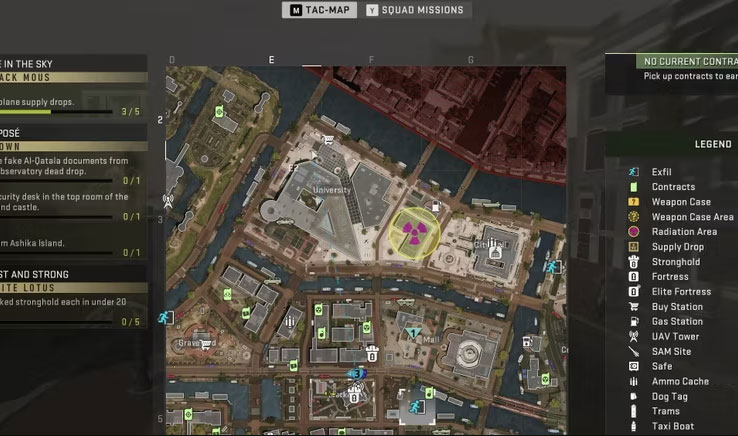Click the Graveyard buy station cart icon
The height and width of the screenshot is (436, 738).
(x=206, y=345)
